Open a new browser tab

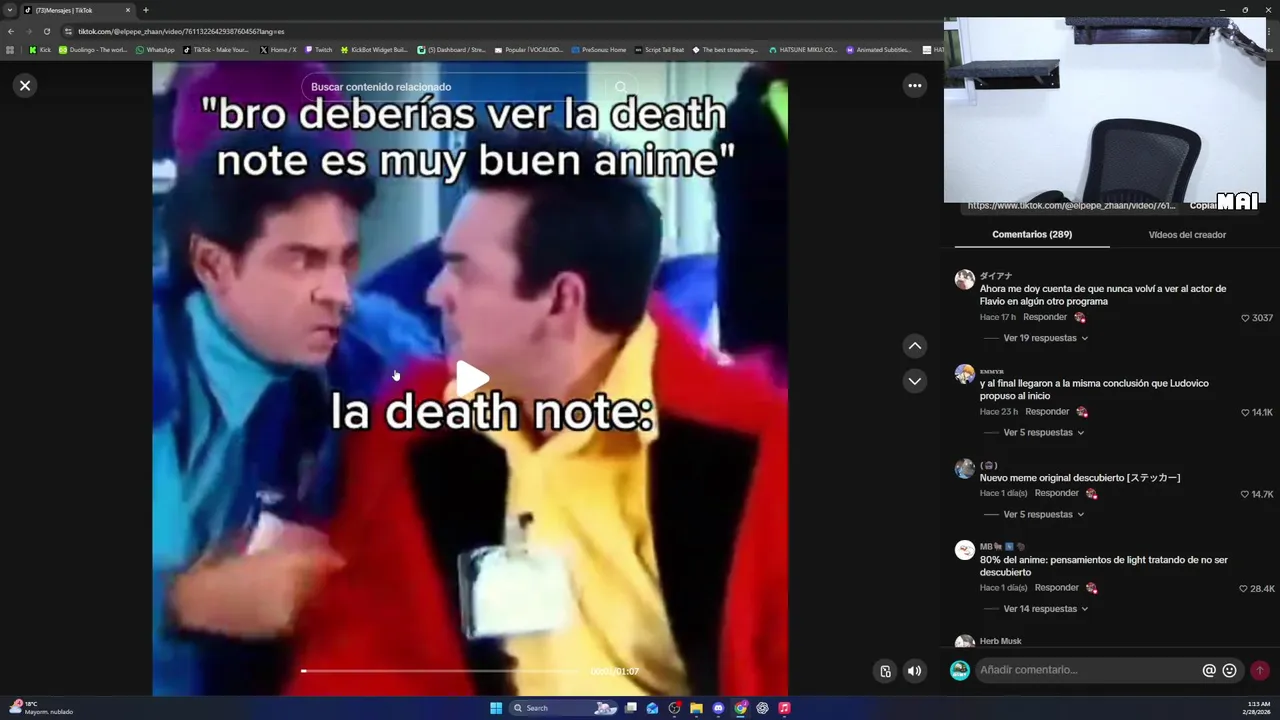(x=146, y=10)
